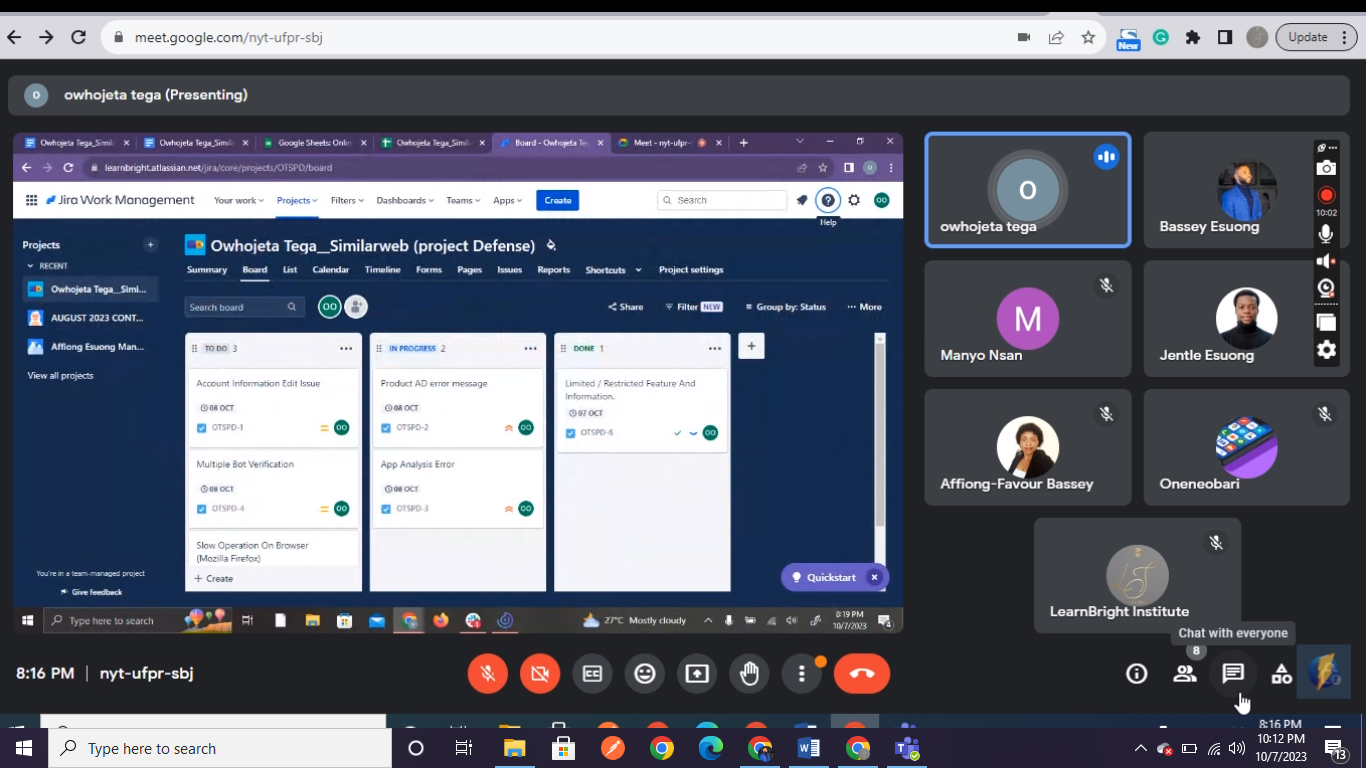Open Calendar tab in Jira project
This screenshot has width=1366, height=768.
[x=331, y=270]
